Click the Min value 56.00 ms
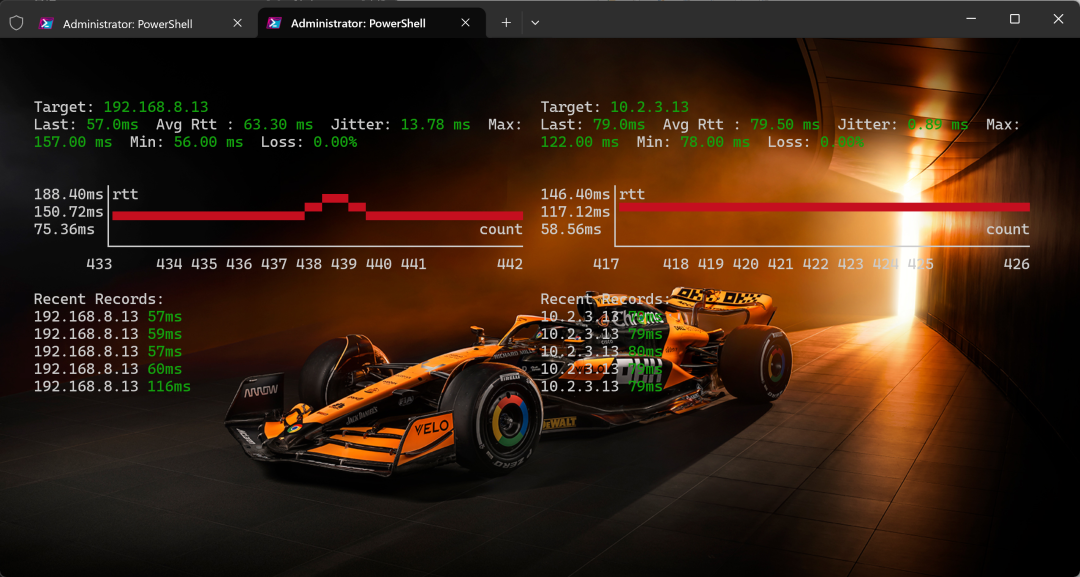Image resolution: width=1080 pixels, height=577 pixels. 208,143
